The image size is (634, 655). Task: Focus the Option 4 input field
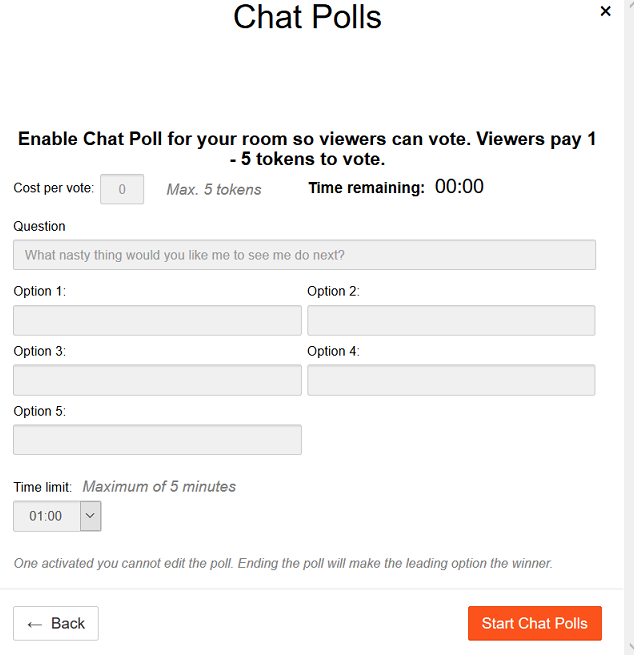pyautogui.click(x=451, y=380)
